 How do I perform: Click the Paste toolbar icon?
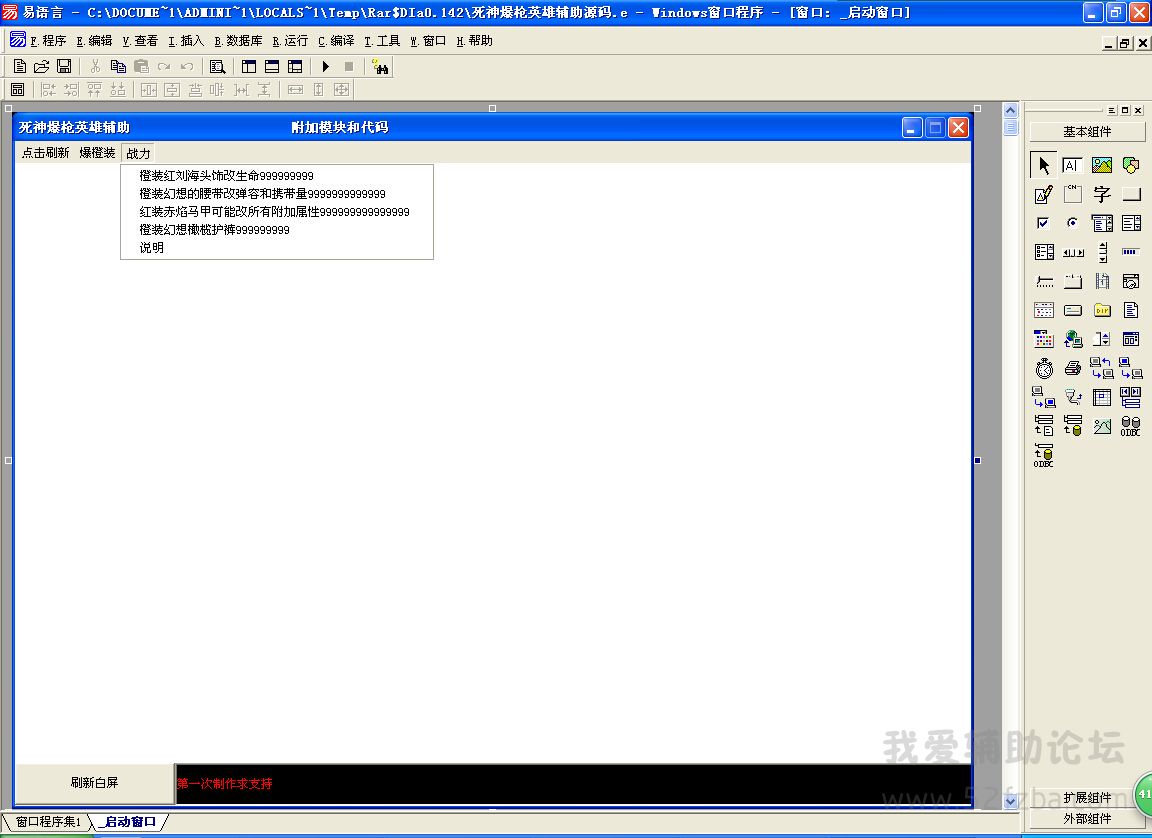pos(141,67)
